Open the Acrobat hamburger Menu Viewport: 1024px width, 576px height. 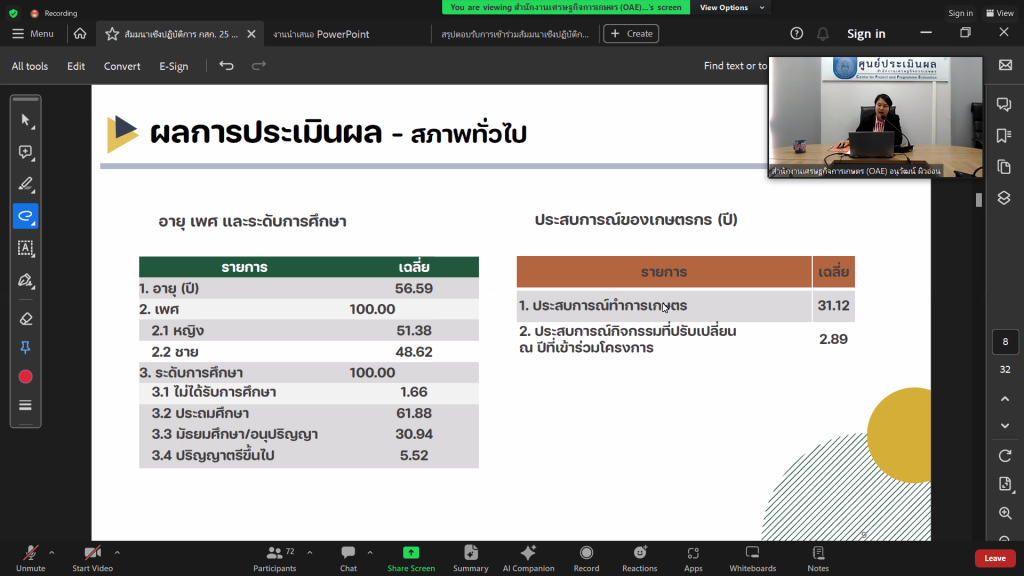pos(33,33)
